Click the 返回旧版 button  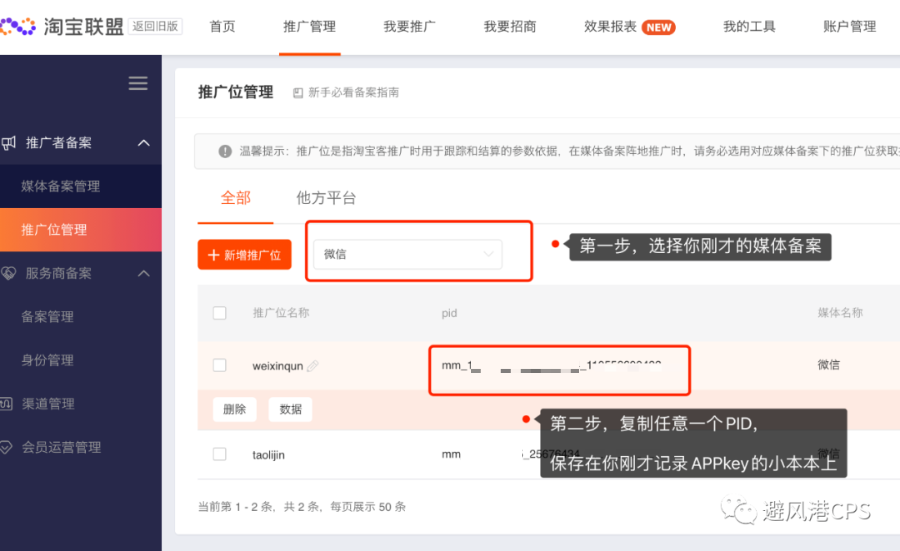155,26
